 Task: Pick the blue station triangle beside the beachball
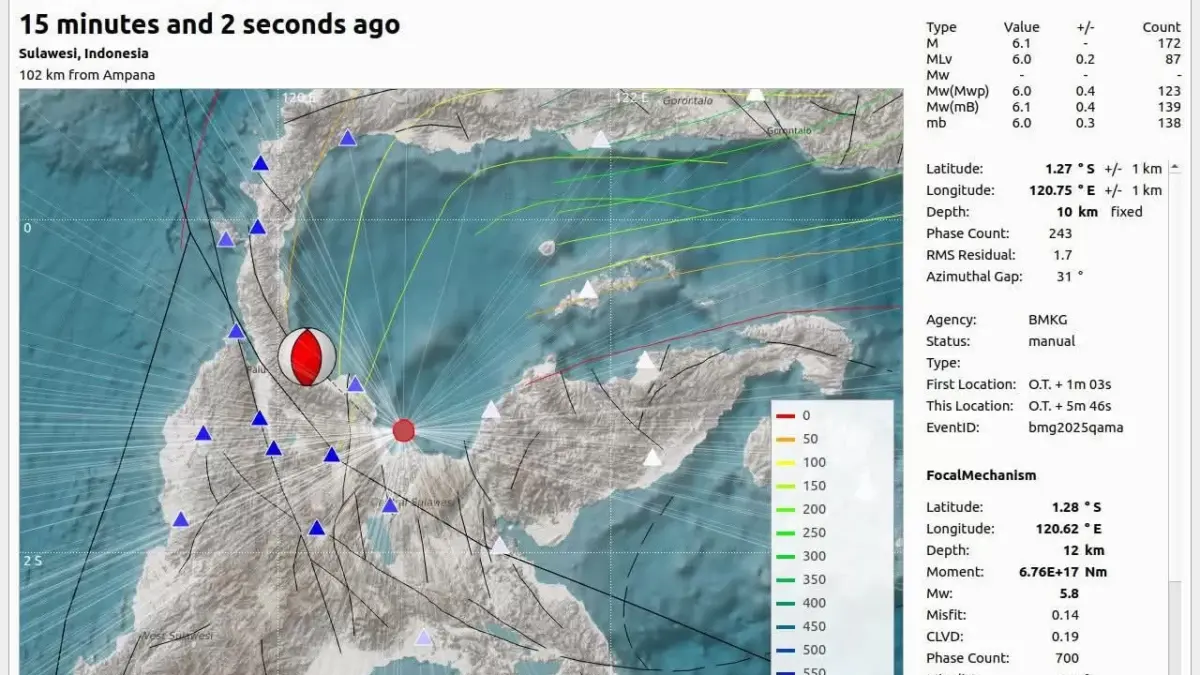355,383
